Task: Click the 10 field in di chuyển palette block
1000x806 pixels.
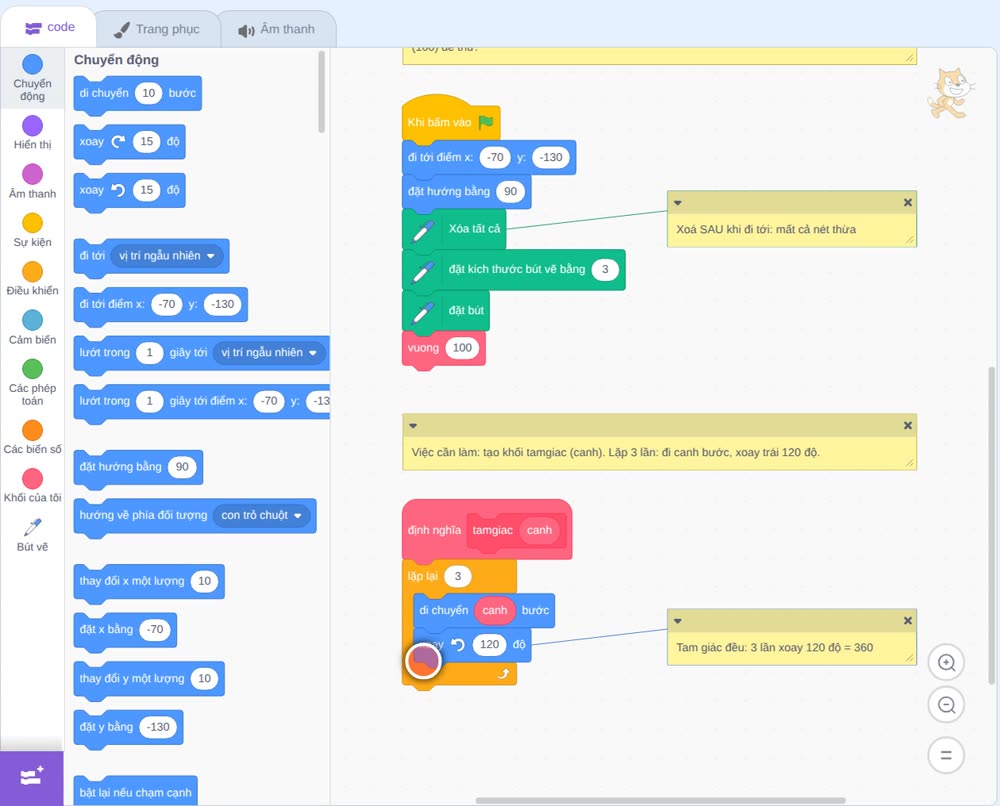Action: (149, 93)
